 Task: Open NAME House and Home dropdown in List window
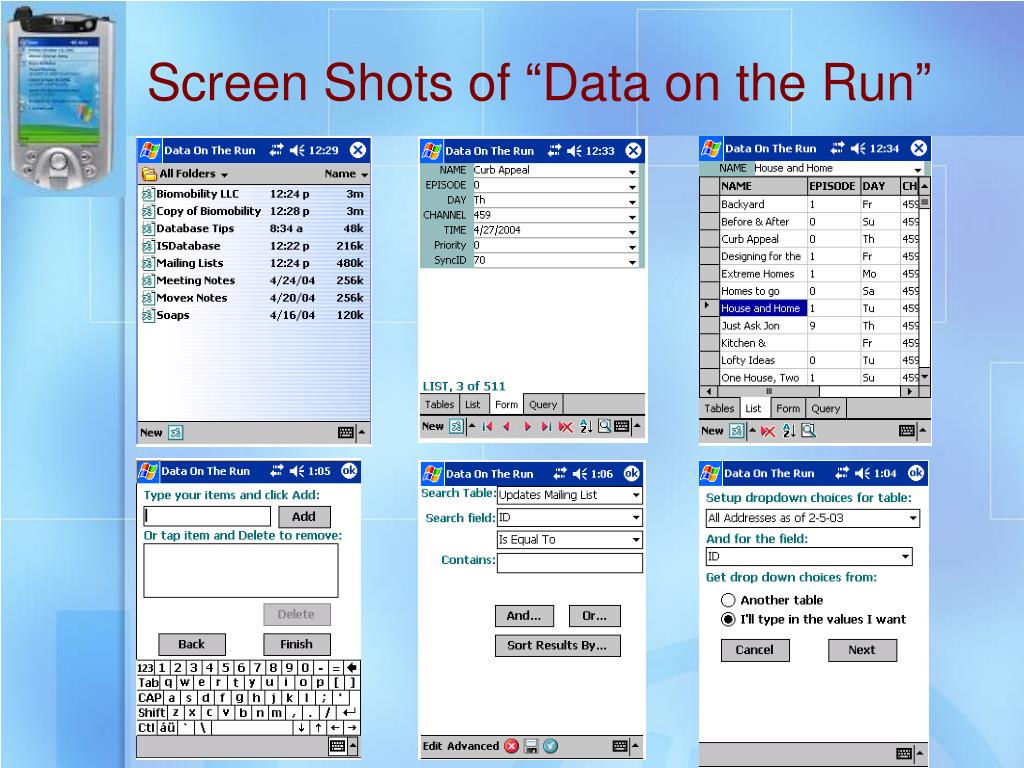(x=918, y=169)
